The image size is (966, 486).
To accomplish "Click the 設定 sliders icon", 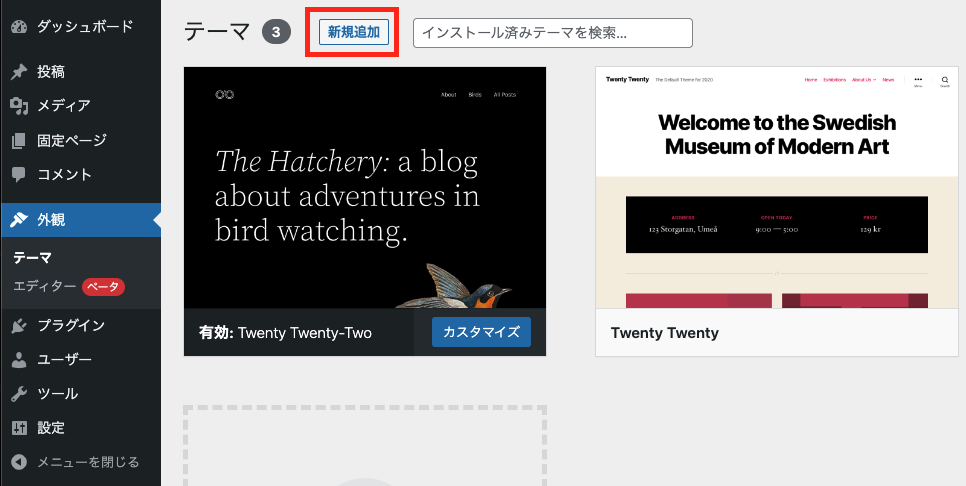I will pos(19,427).
